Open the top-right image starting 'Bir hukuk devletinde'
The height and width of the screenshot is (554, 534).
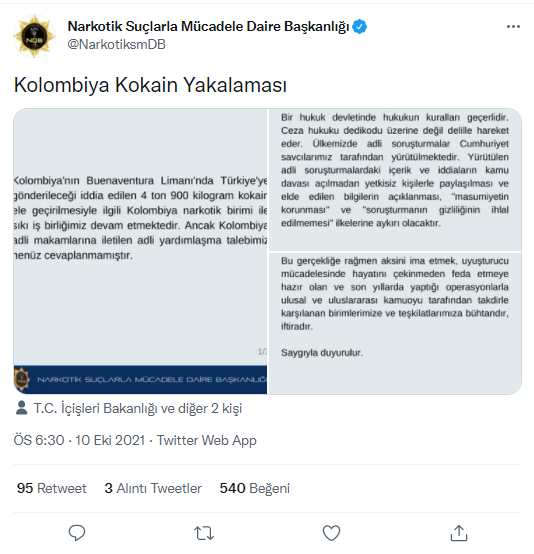(395, 179)
